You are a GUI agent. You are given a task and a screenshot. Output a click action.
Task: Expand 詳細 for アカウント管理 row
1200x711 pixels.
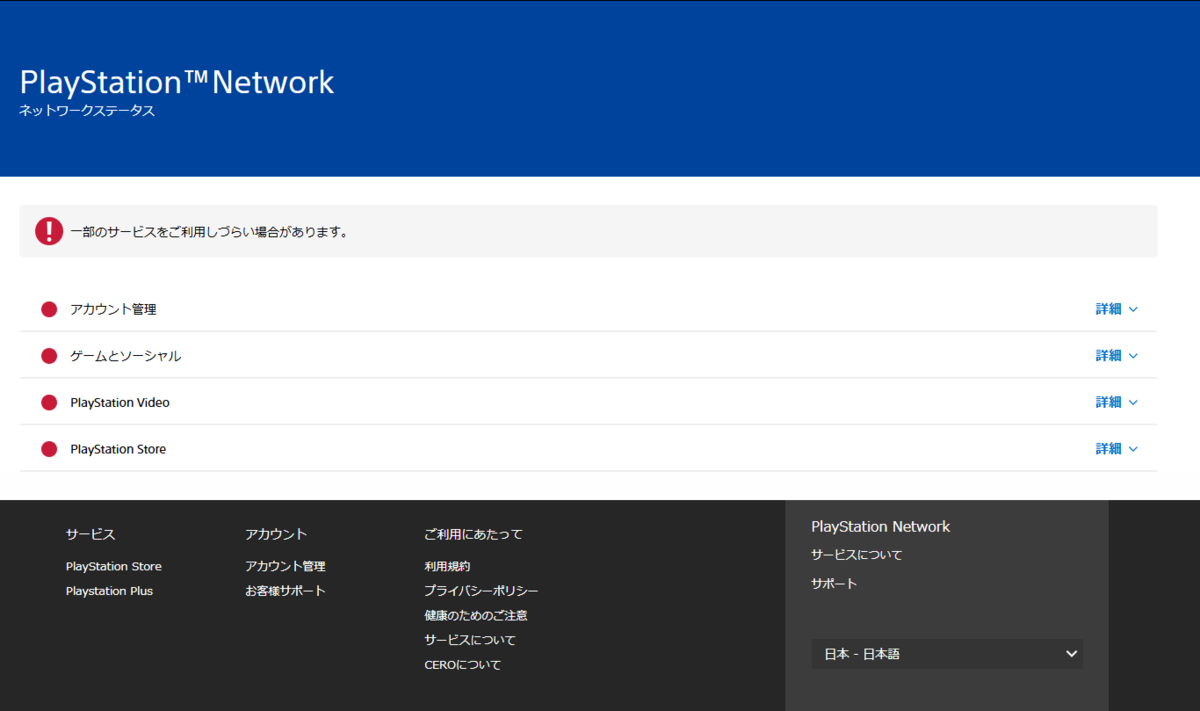click(1117, 309)
